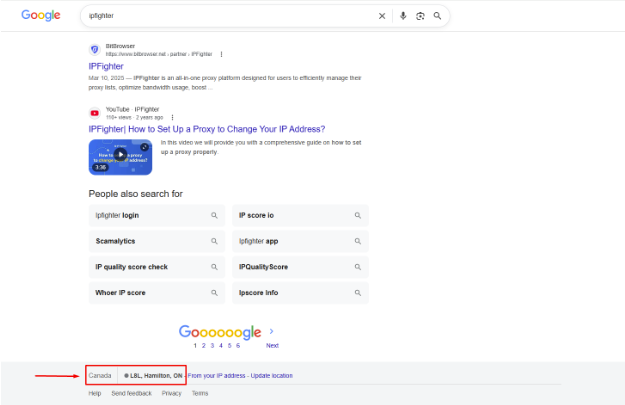Play the proxy video thumbnail
The image size is (625, 405).
point(120,157)
